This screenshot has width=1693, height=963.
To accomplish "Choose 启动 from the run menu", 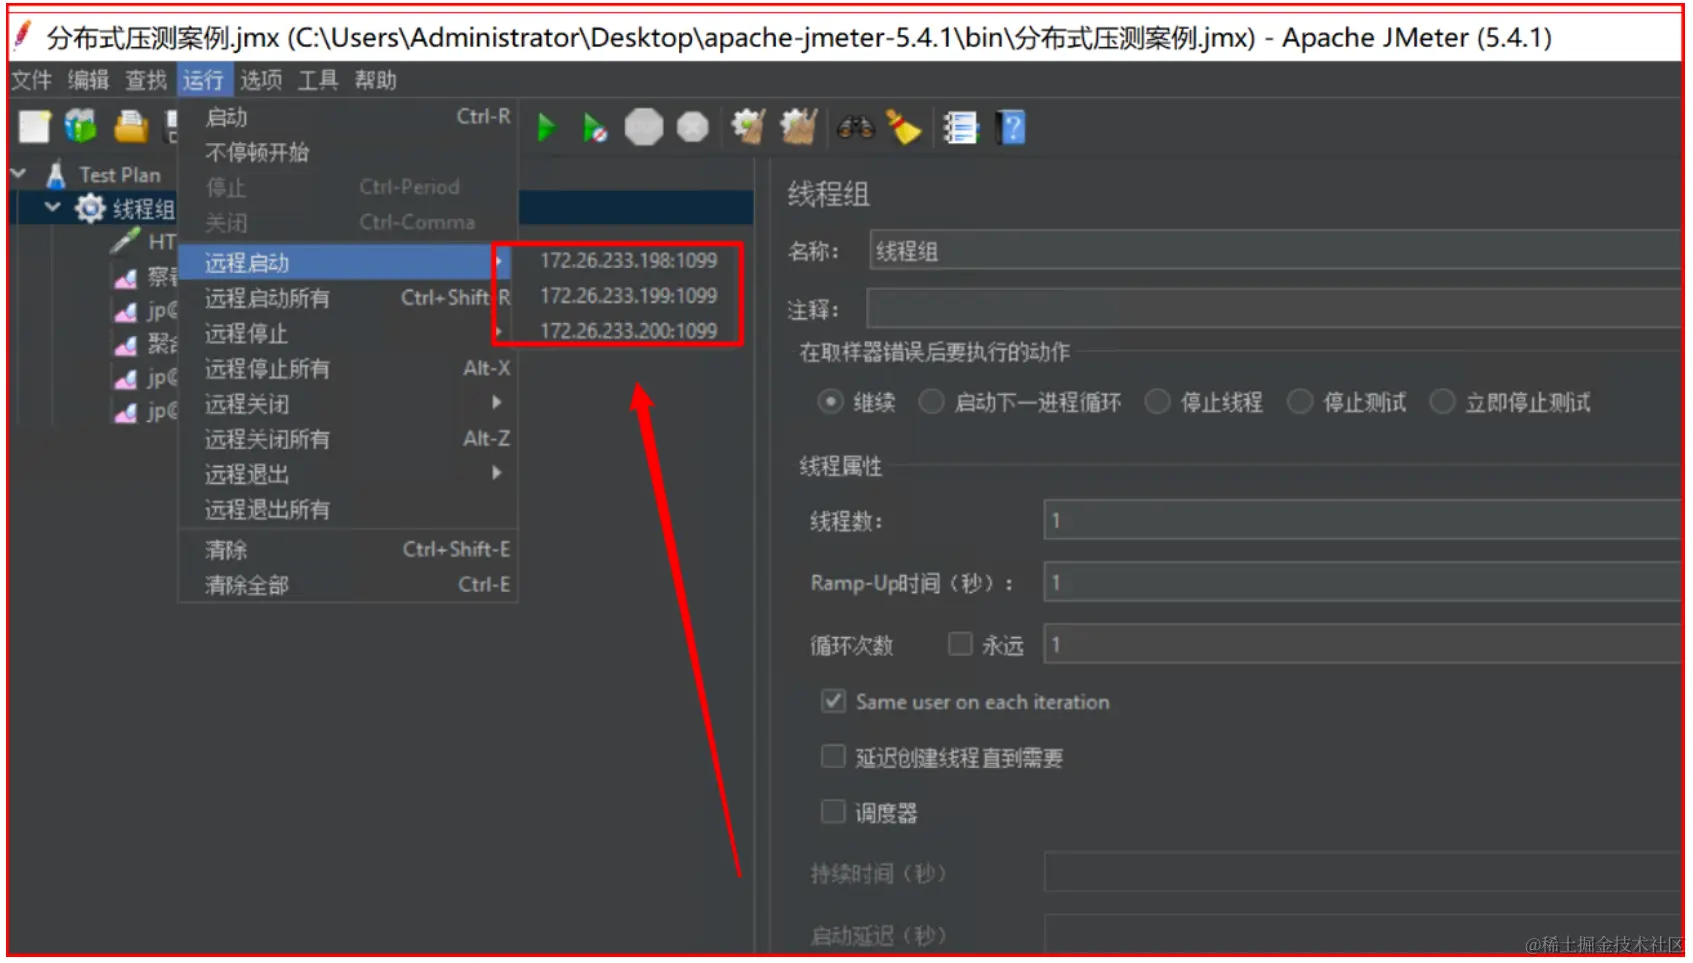I will (x=348, y=118).
